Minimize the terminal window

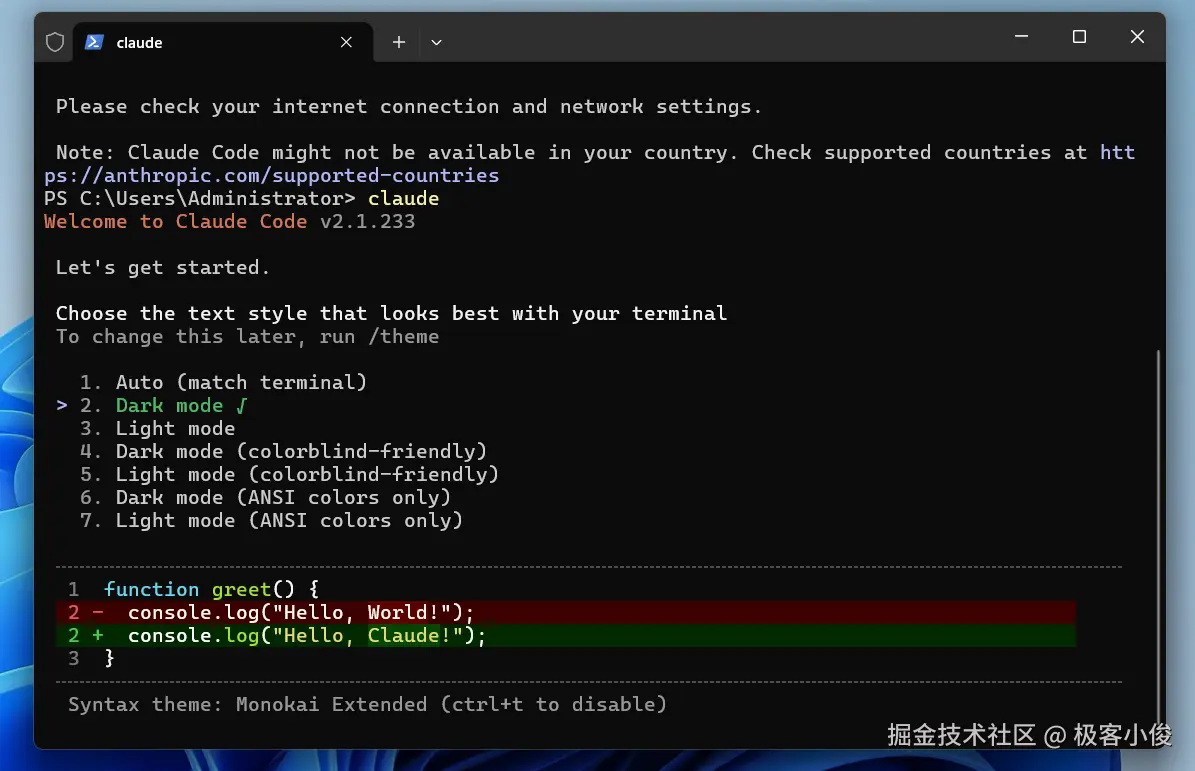pos(1021,37)
